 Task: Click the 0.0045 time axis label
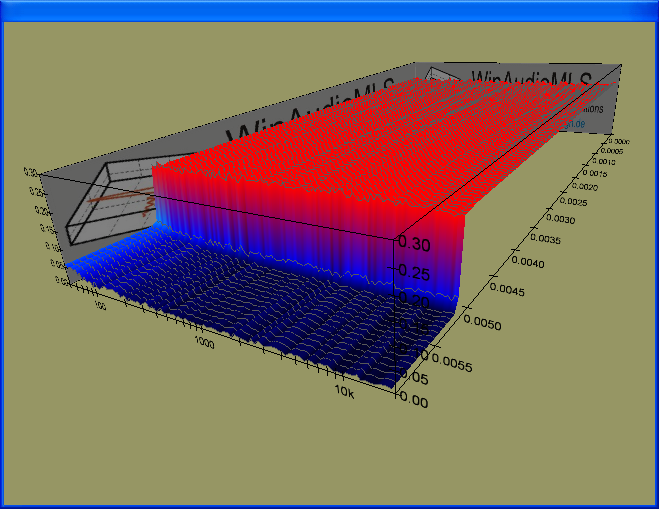505,291
